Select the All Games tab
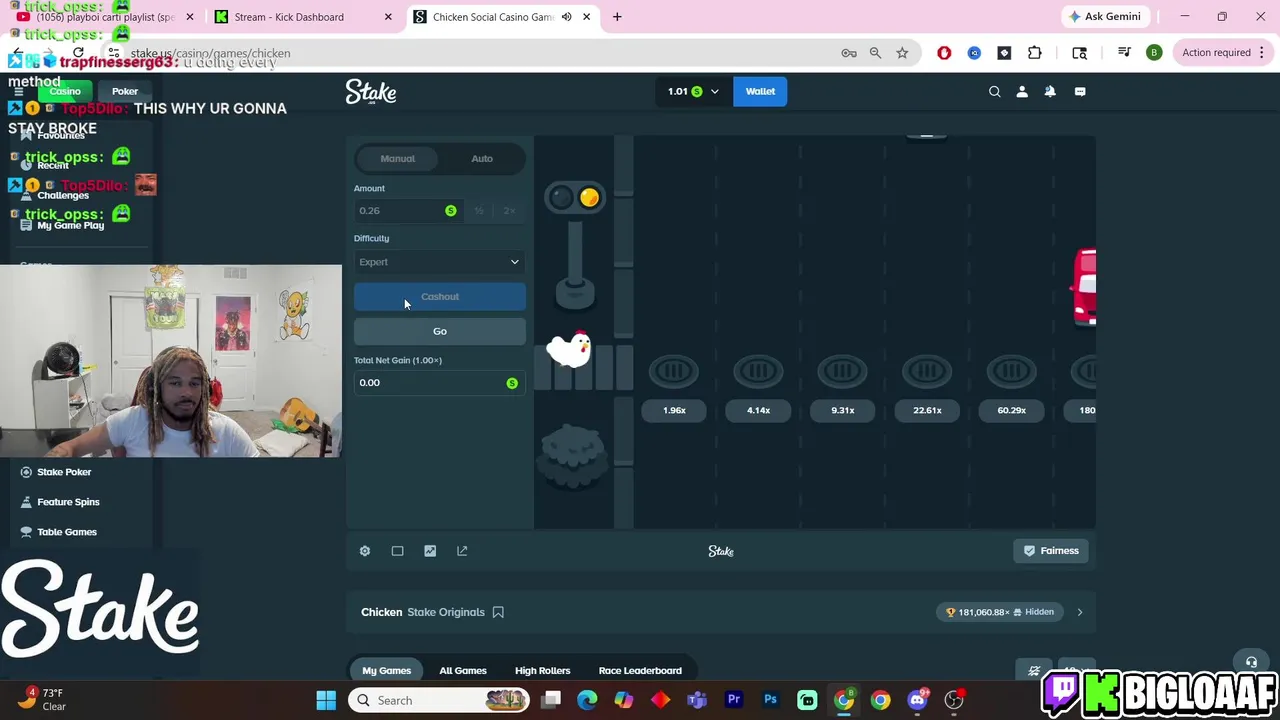 pyautogui.click(x=463, y=671)
